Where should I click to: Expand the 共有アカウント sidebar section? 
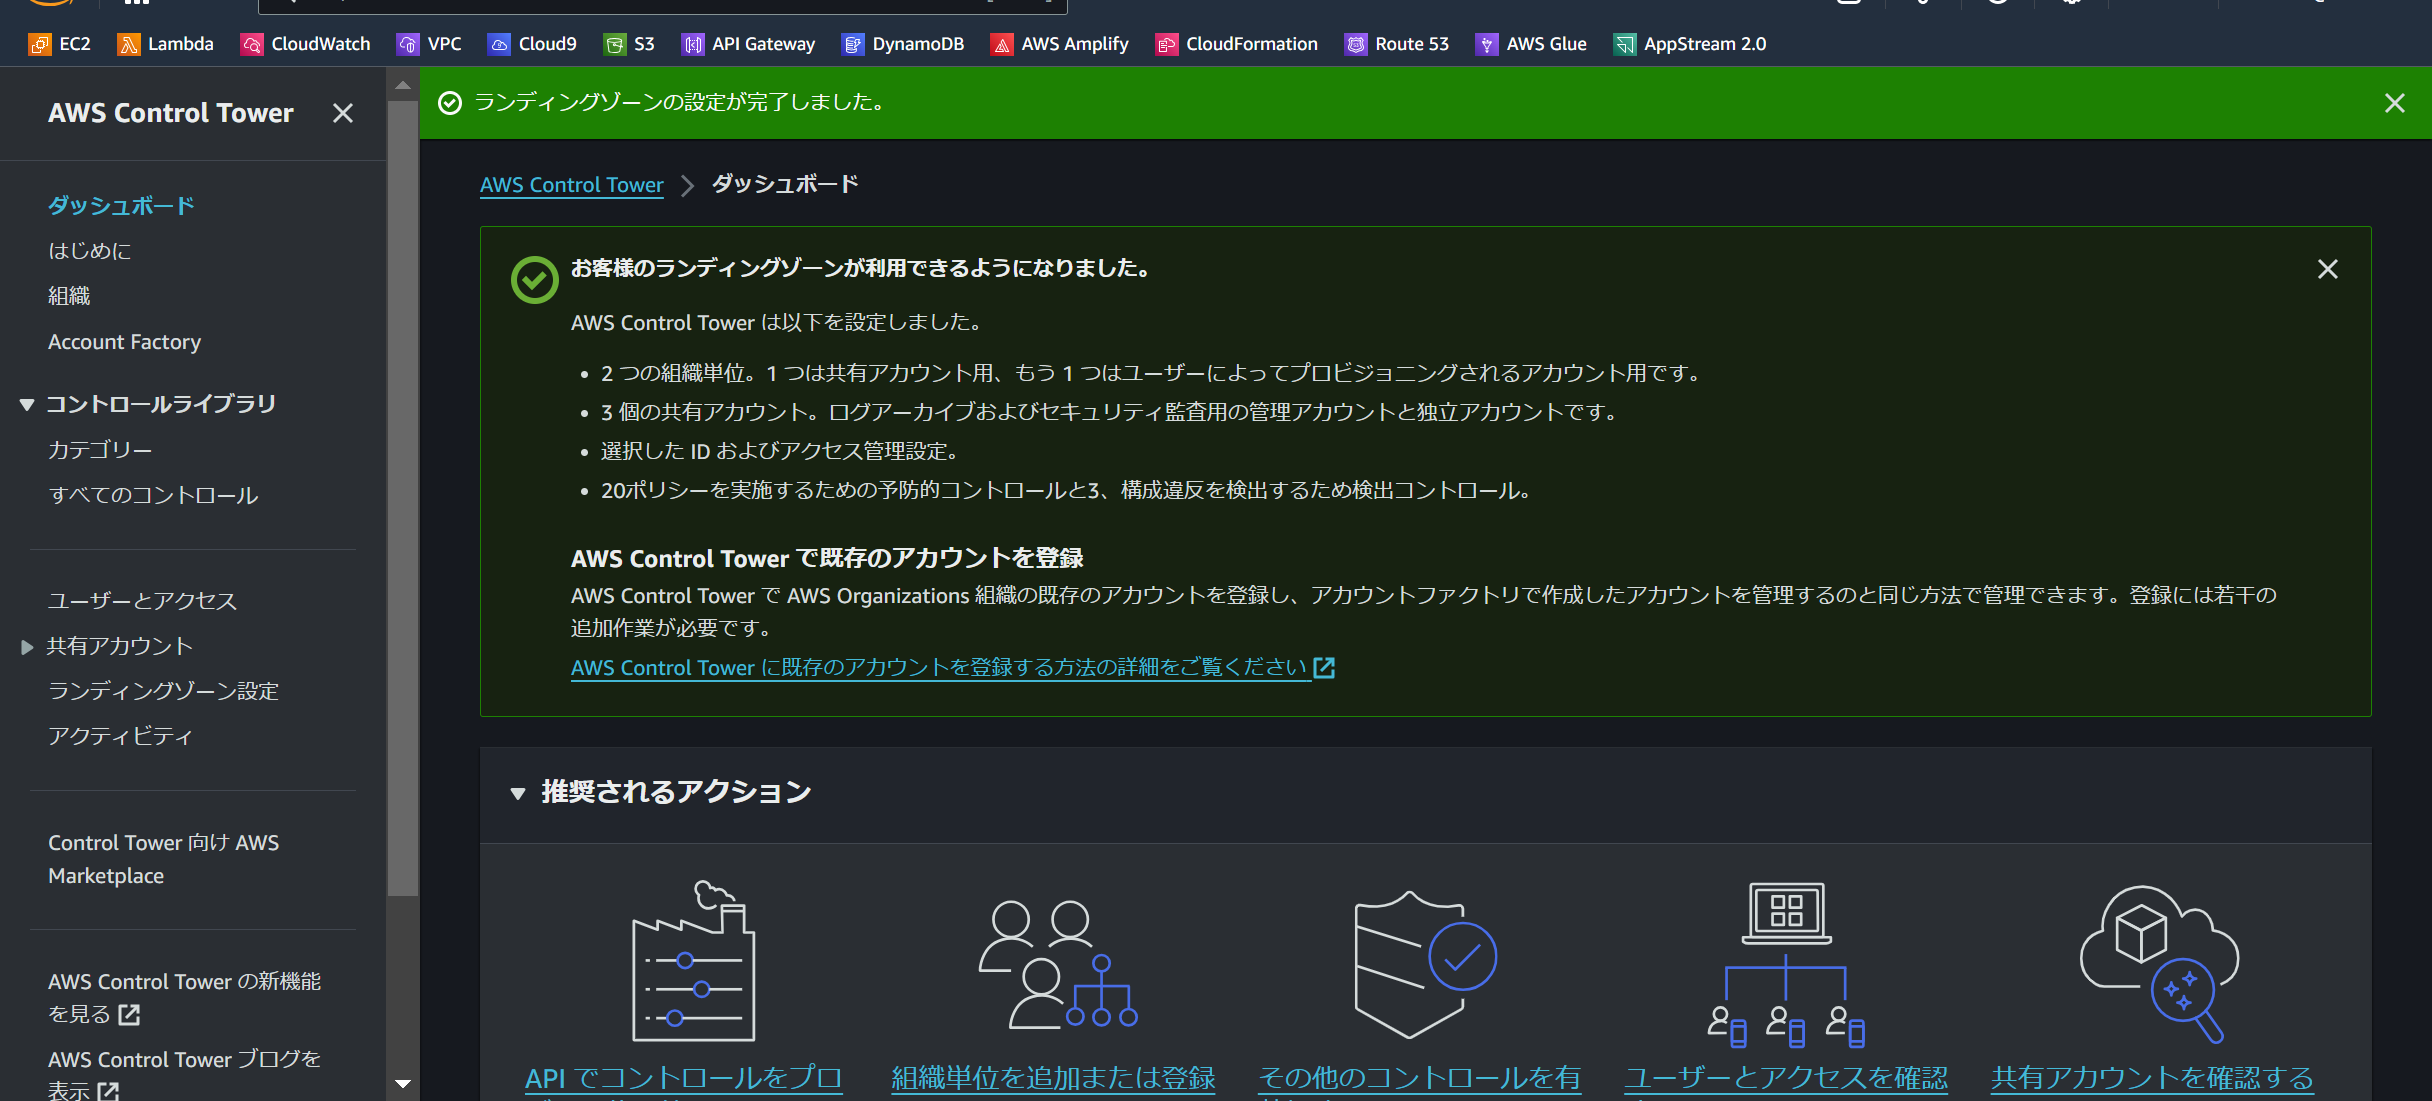point(27,646)
